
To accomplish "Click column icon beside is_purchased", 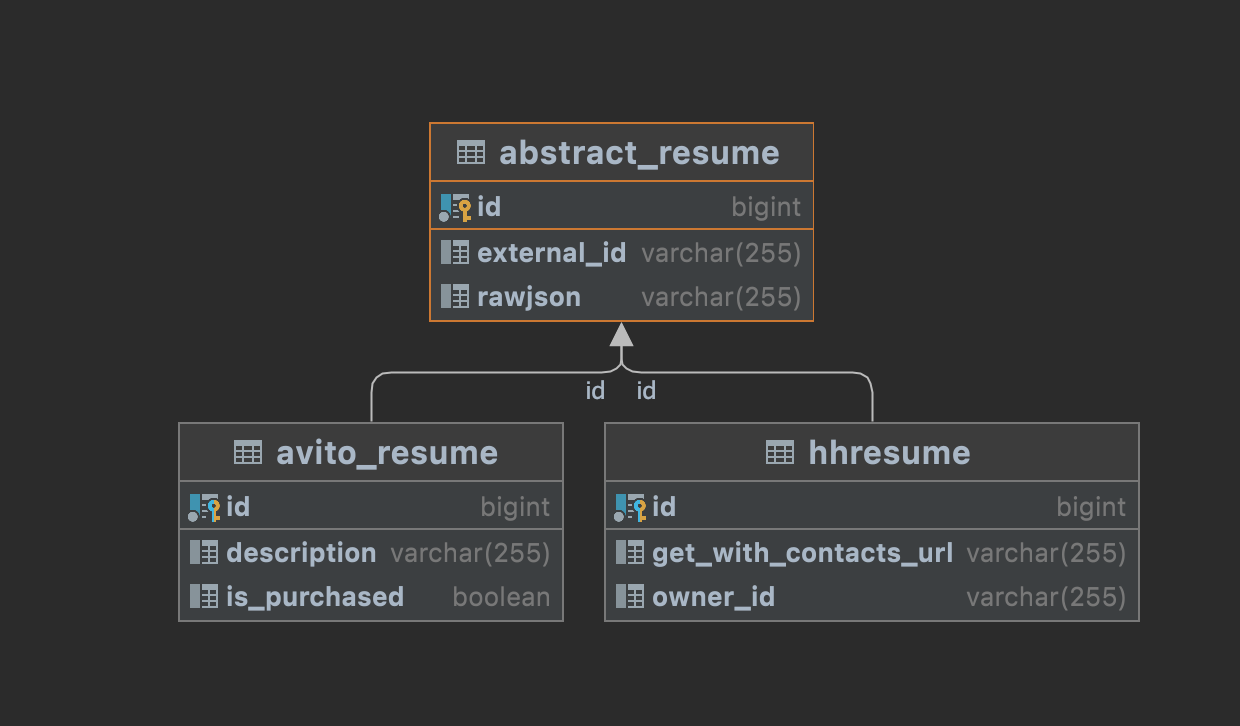I will click(204, 597).
